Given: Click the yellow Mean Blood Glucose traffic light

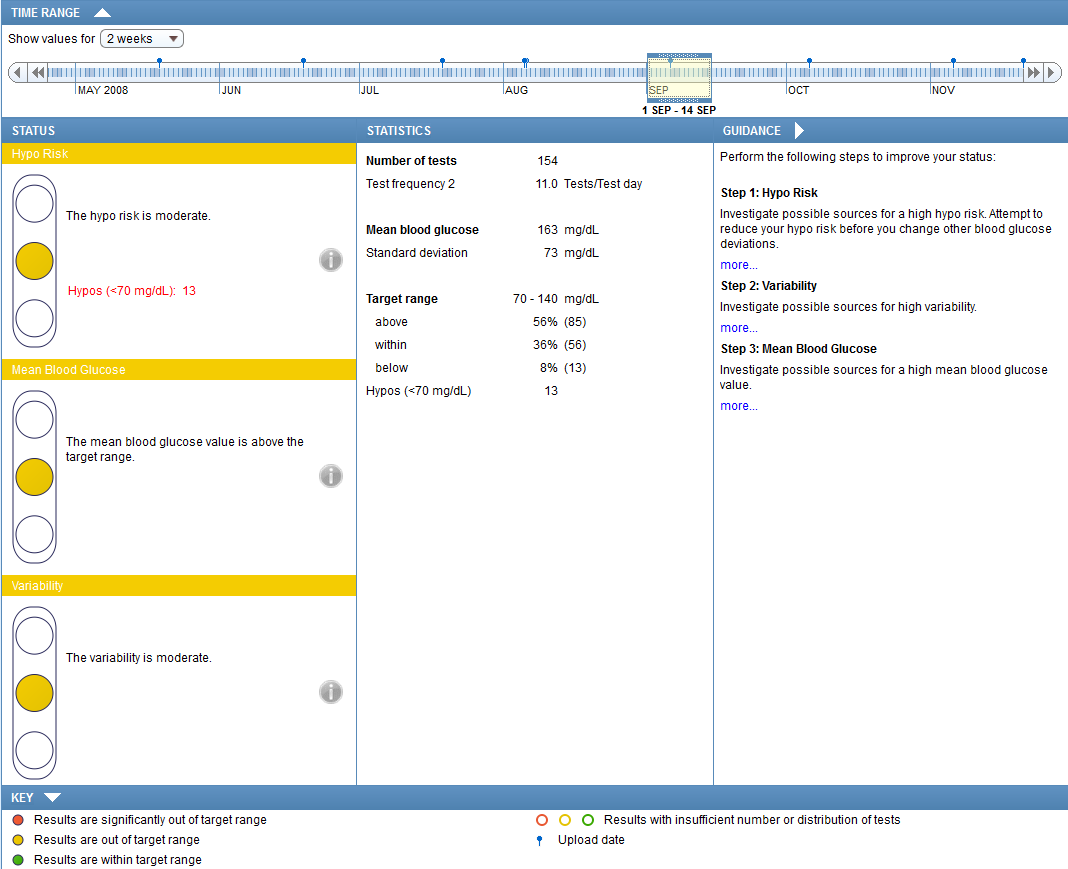Looking at the screenshot, I should click(35, 477).
